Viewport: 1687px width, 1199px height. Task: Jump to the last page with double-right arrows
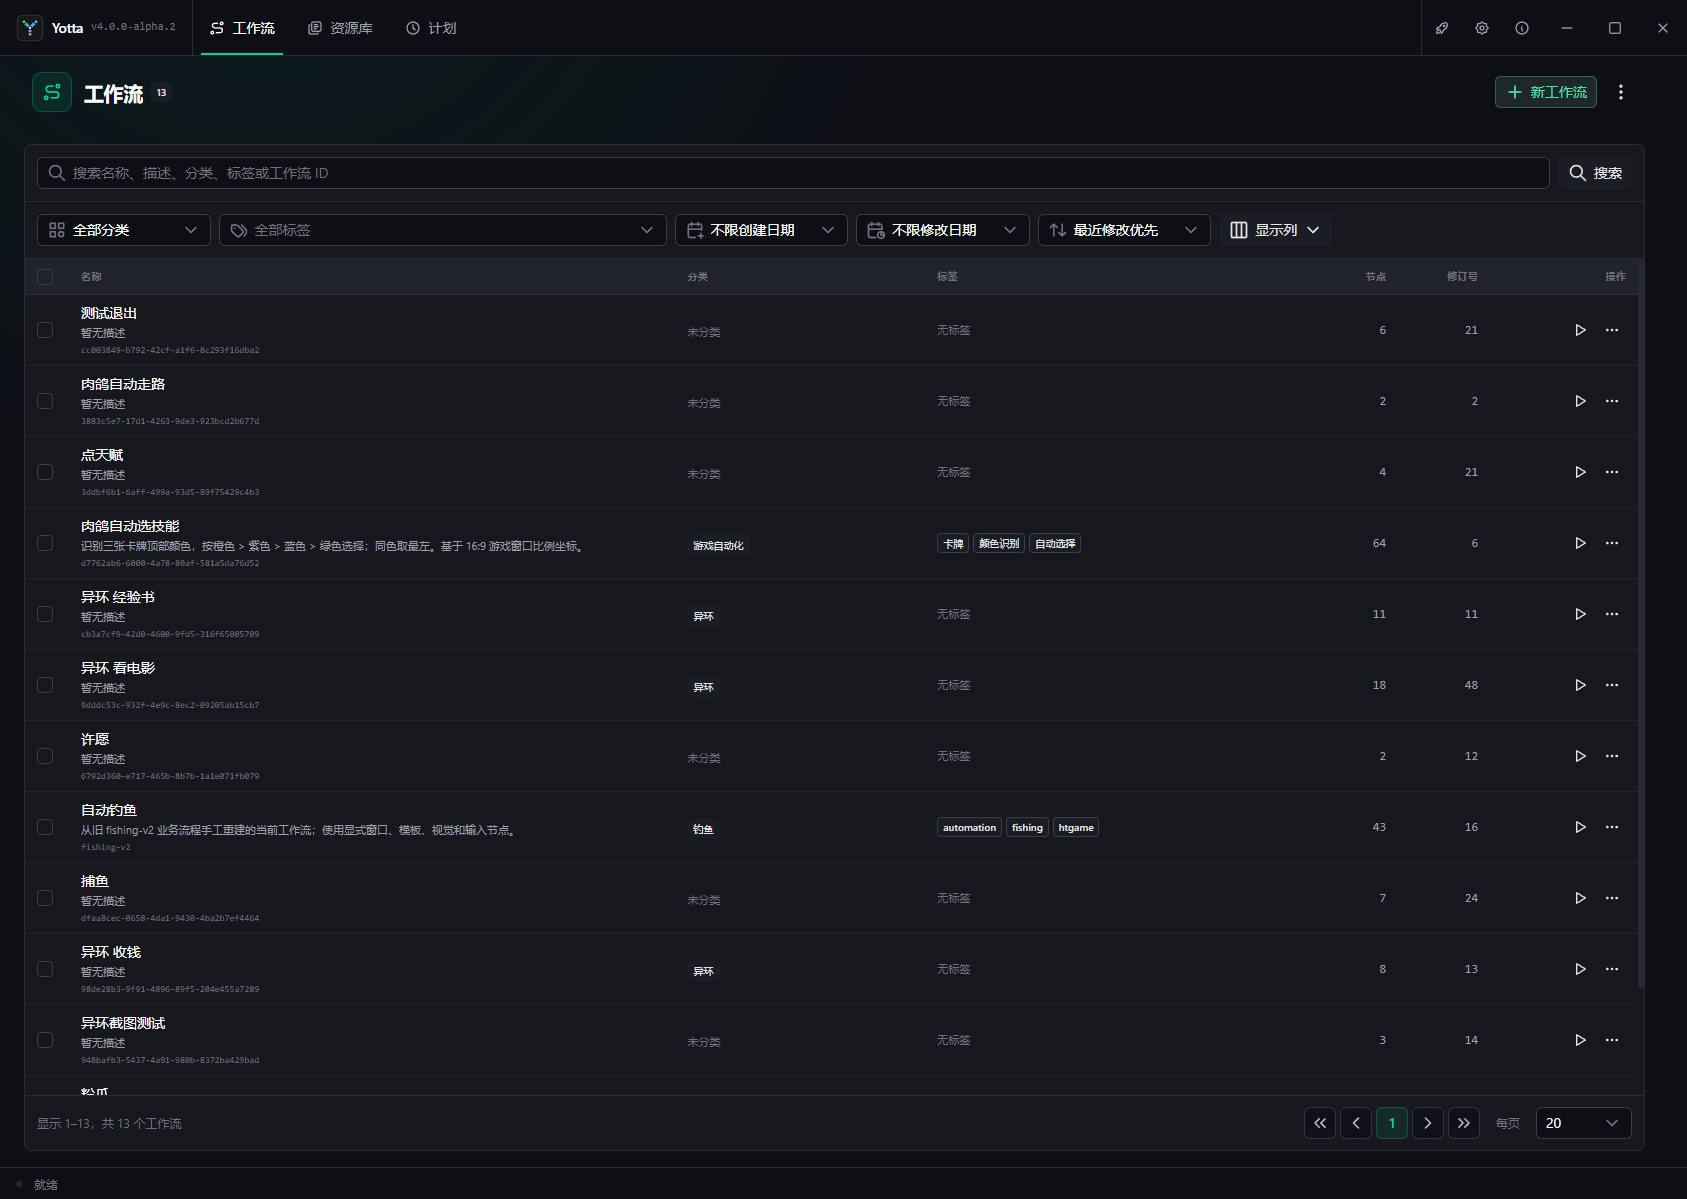(x=1464, y=1123)
